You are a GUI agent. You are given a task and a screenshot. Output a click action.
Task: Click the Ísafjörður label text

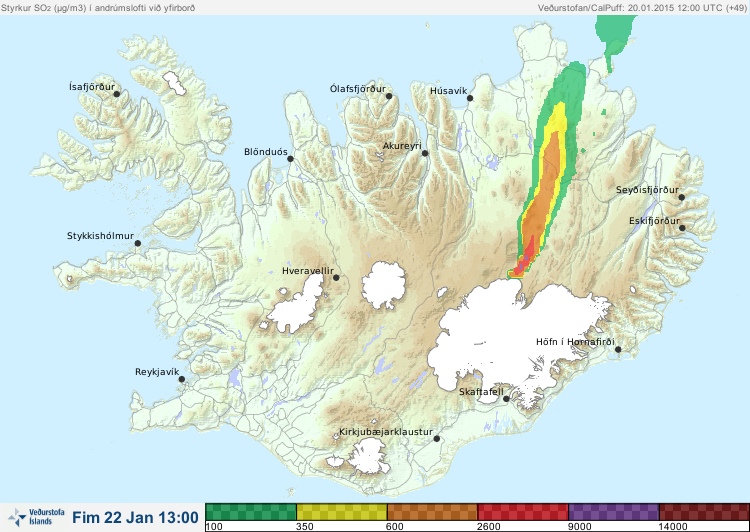tap(92, 87)
